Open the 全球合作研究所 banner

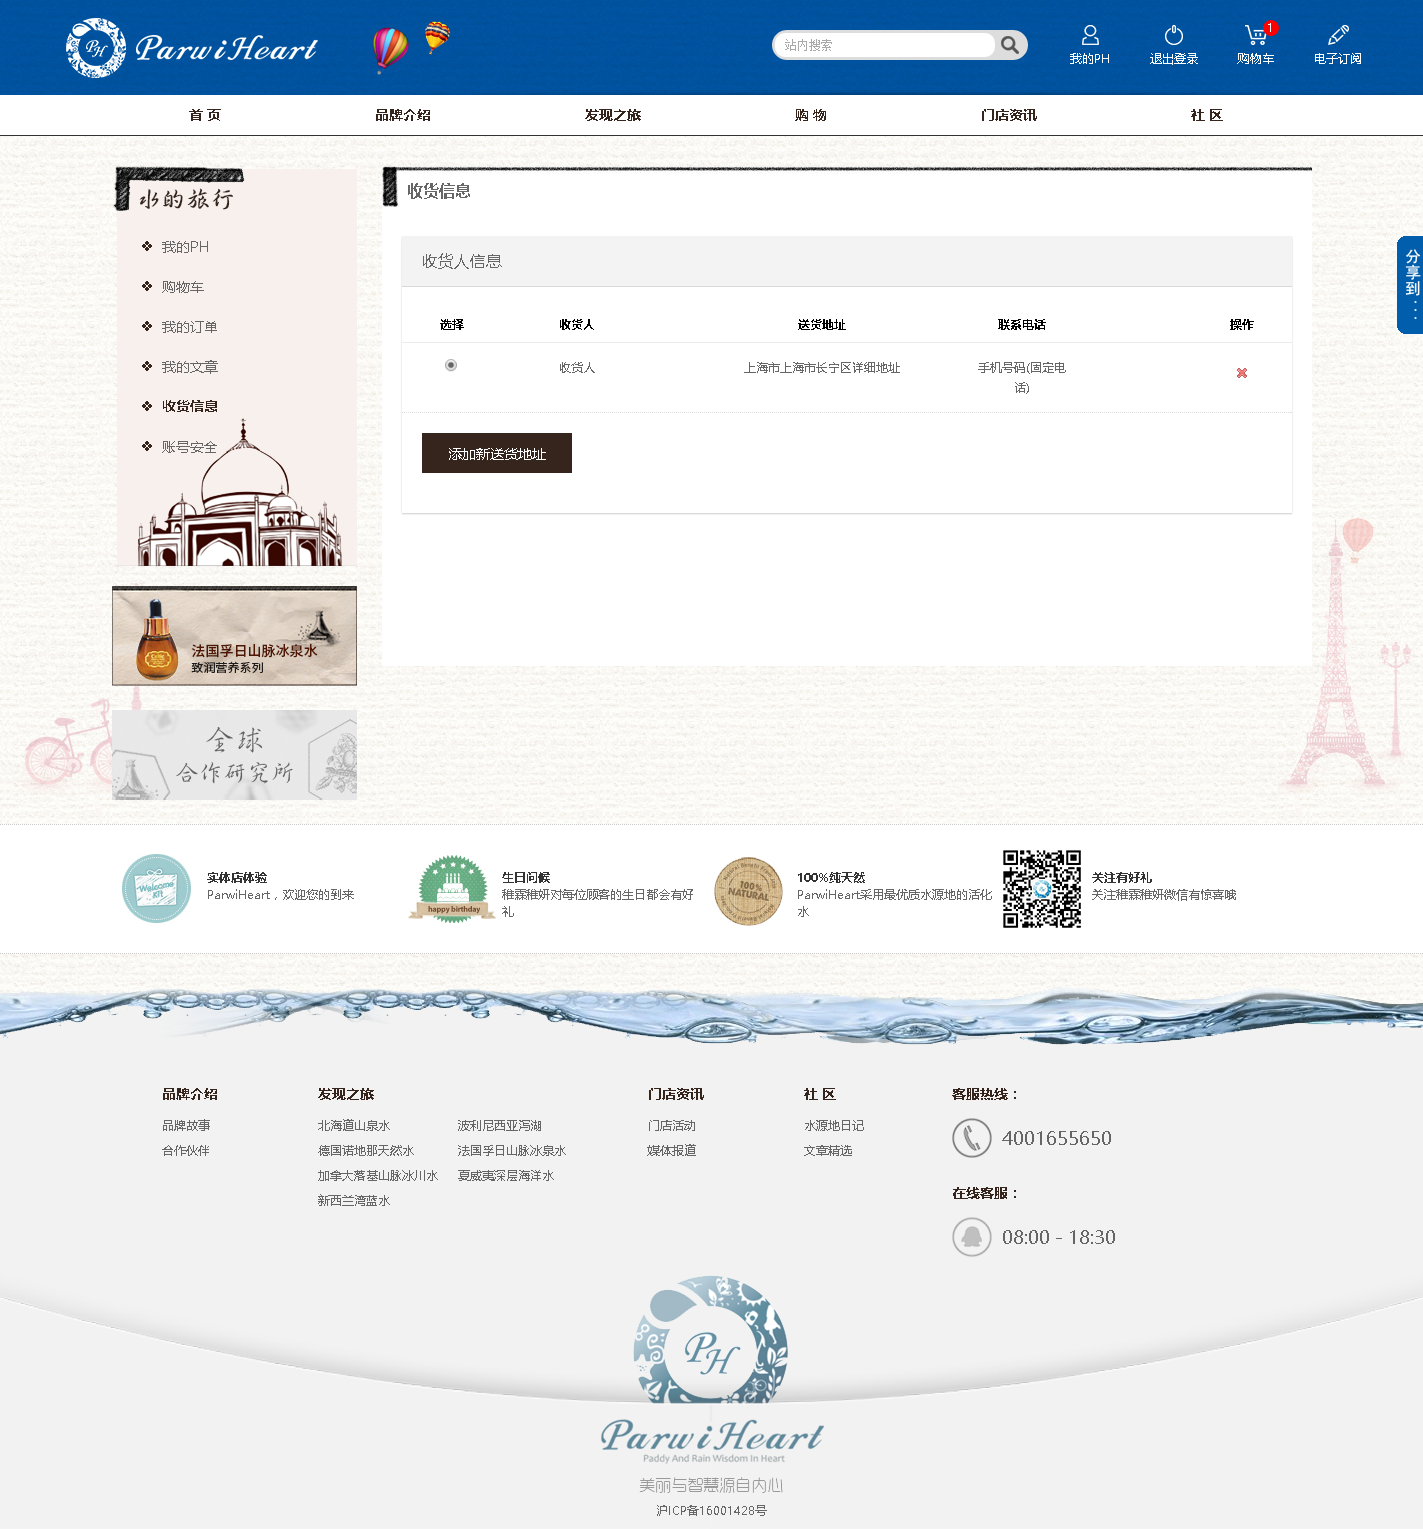tap(234, 755)
